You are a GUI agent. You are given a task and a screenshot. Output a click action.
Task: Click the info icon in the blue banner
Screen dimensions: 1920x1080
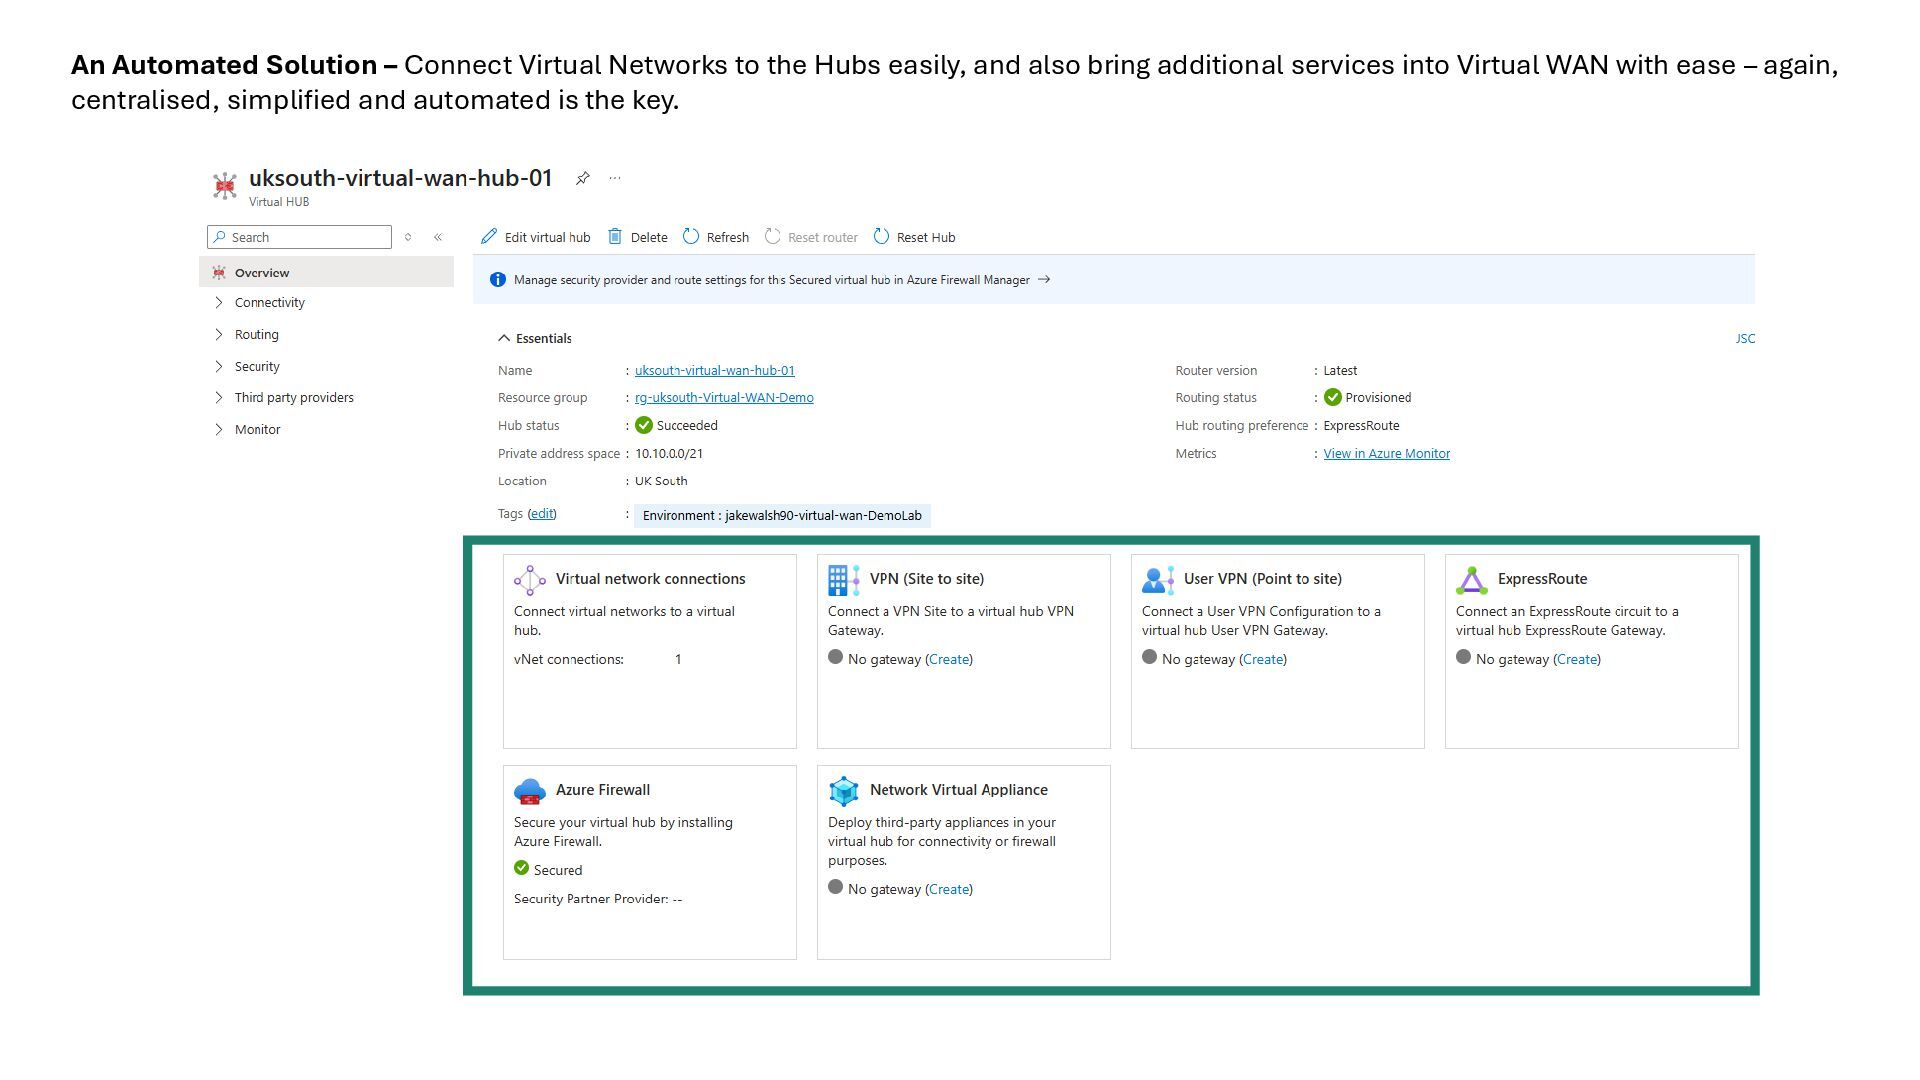pos(498,280)
